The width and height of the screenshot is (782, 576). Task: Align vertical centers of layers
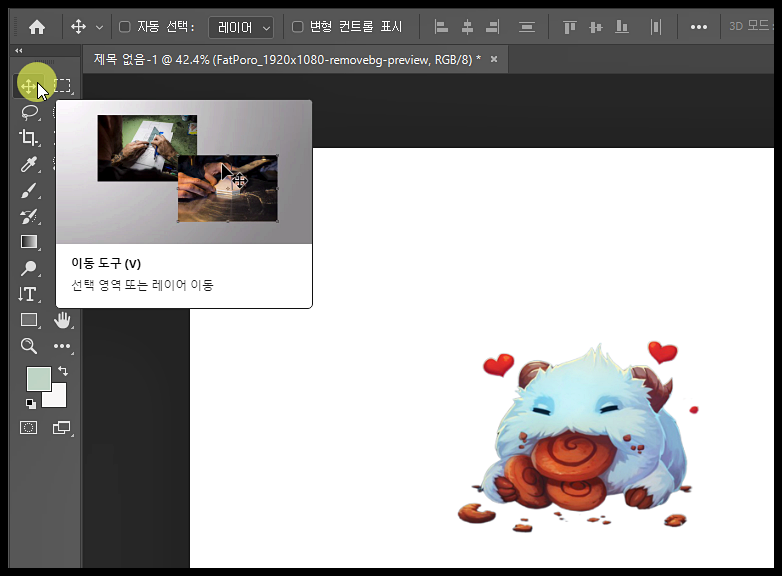click(x=595, y=27)
